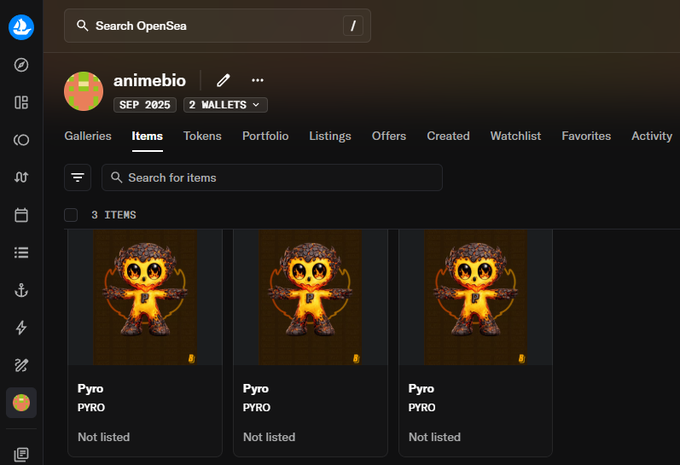Open the second Pyro NFT image
The image size is (680, 465).
pos(311,298)
